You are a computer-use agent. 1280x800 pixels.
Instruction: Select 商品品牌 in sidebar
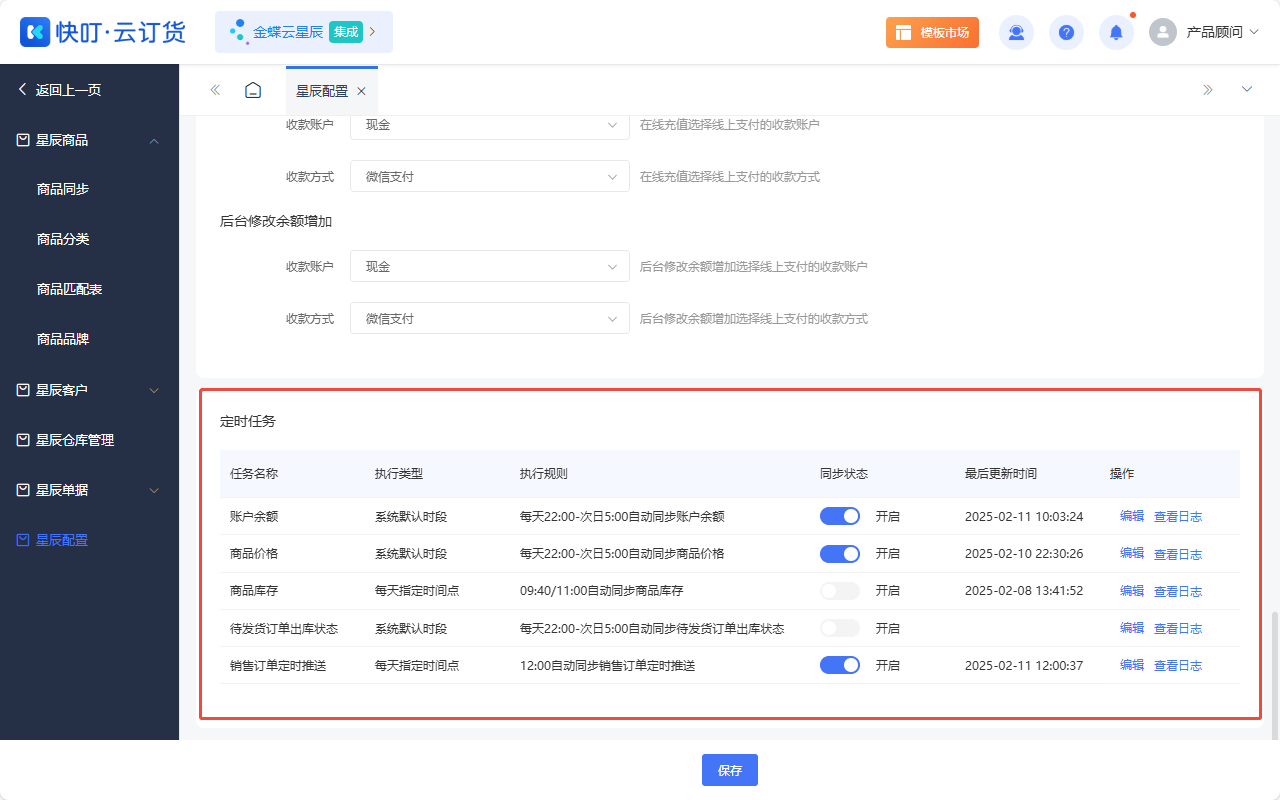[x=63, y=339]
